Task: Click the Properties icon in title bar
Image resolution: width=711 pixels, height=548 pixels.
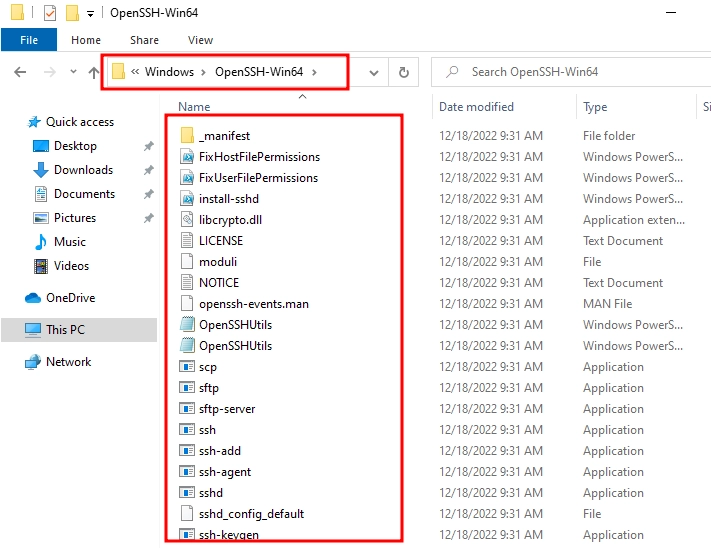Action: 49,13
